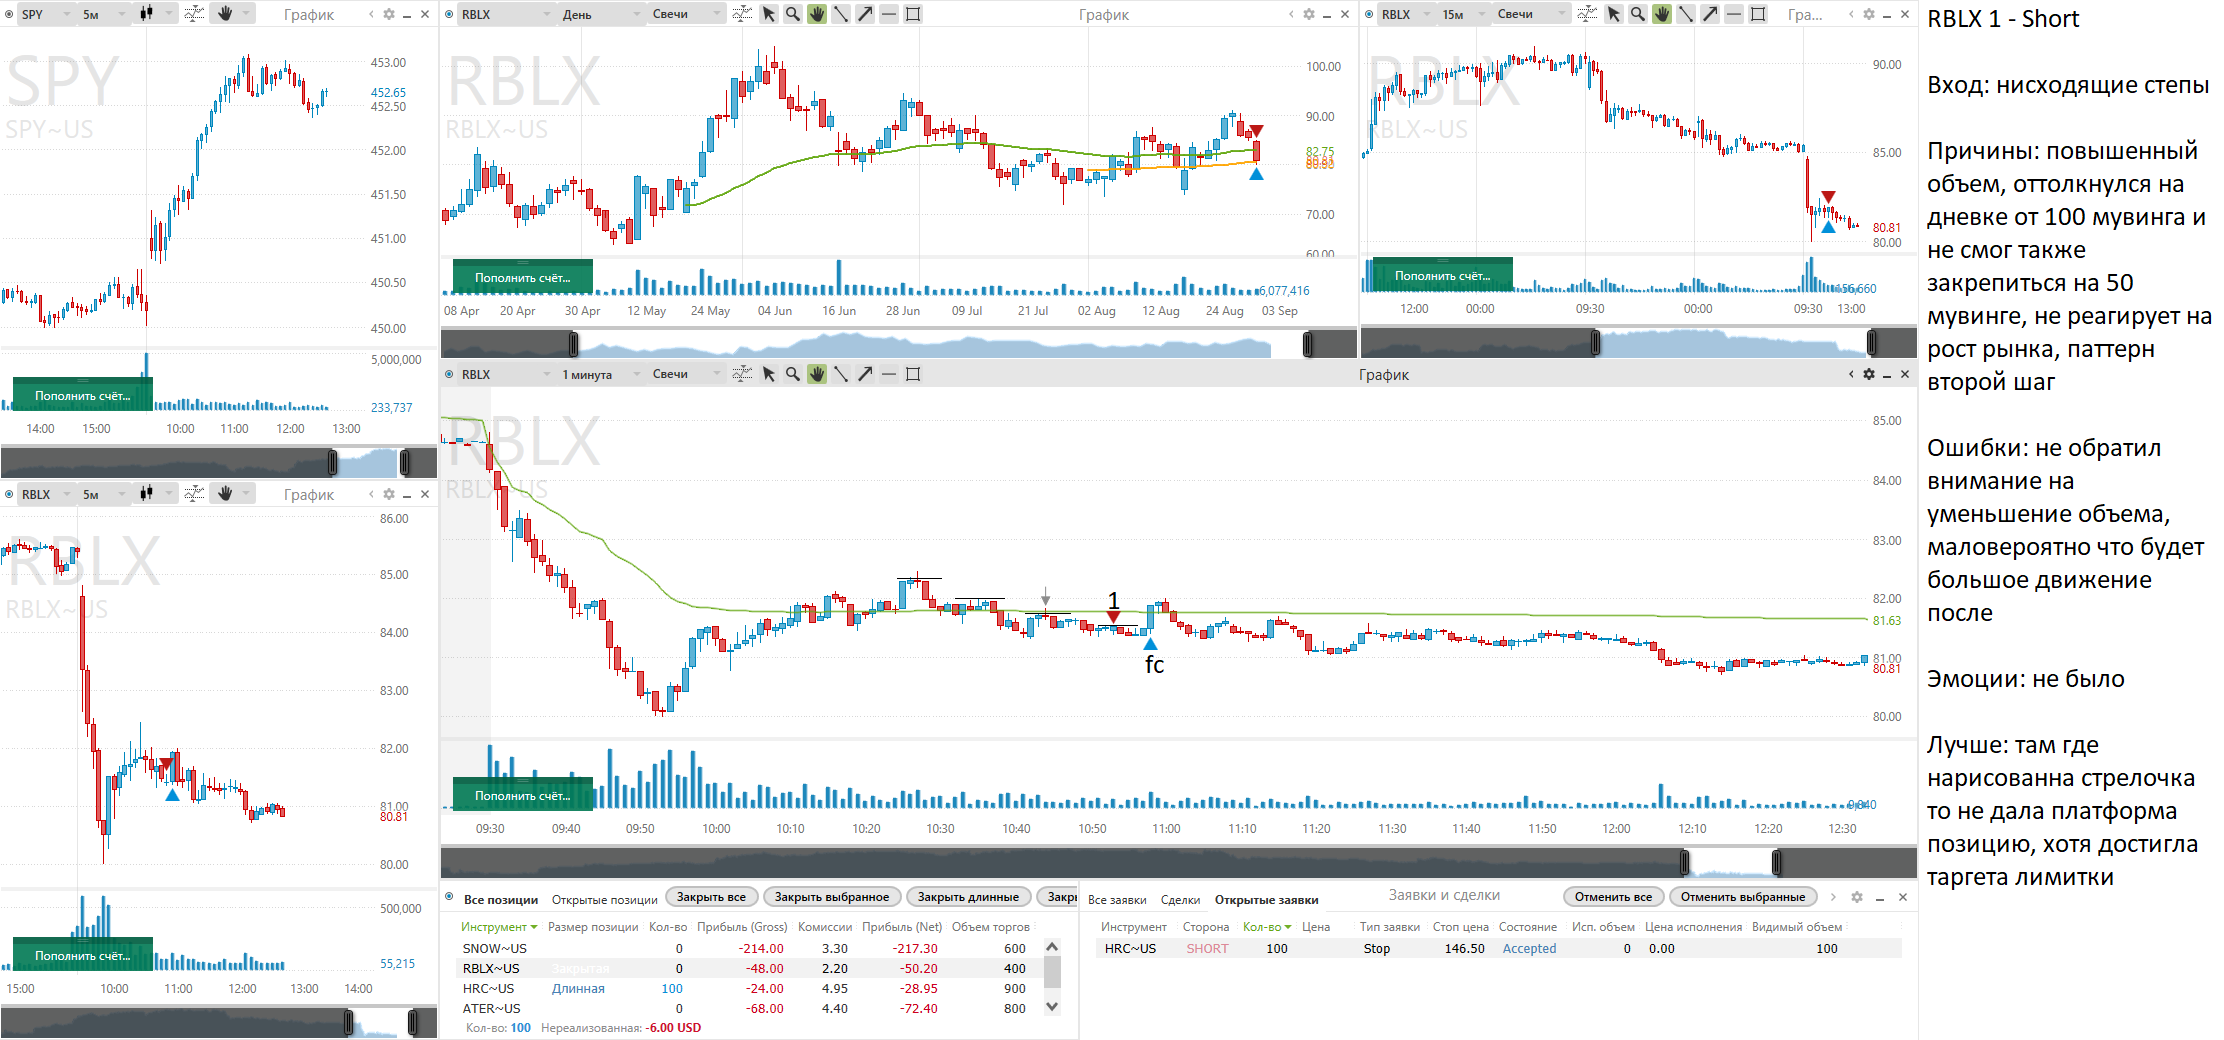
Task: Select the hand tool on RBLX 1-minute chart
Action: 817,374
